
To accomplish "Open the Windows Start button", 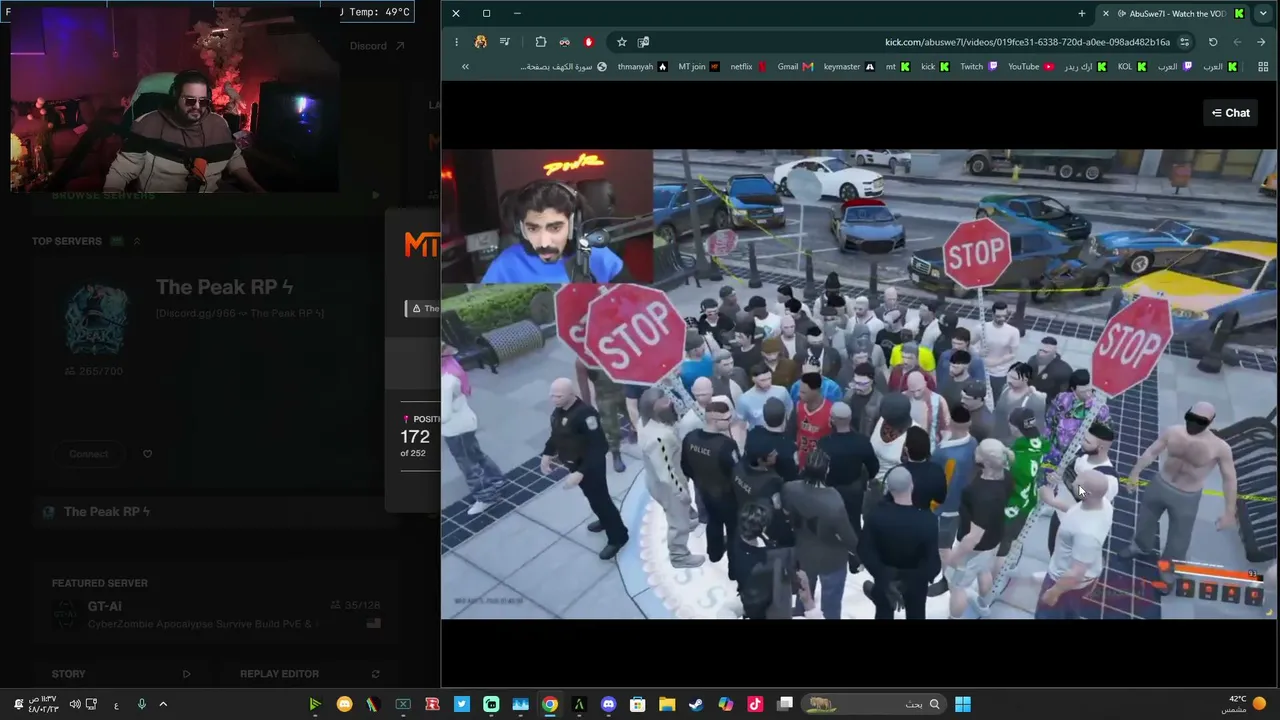I will [962, 704].
